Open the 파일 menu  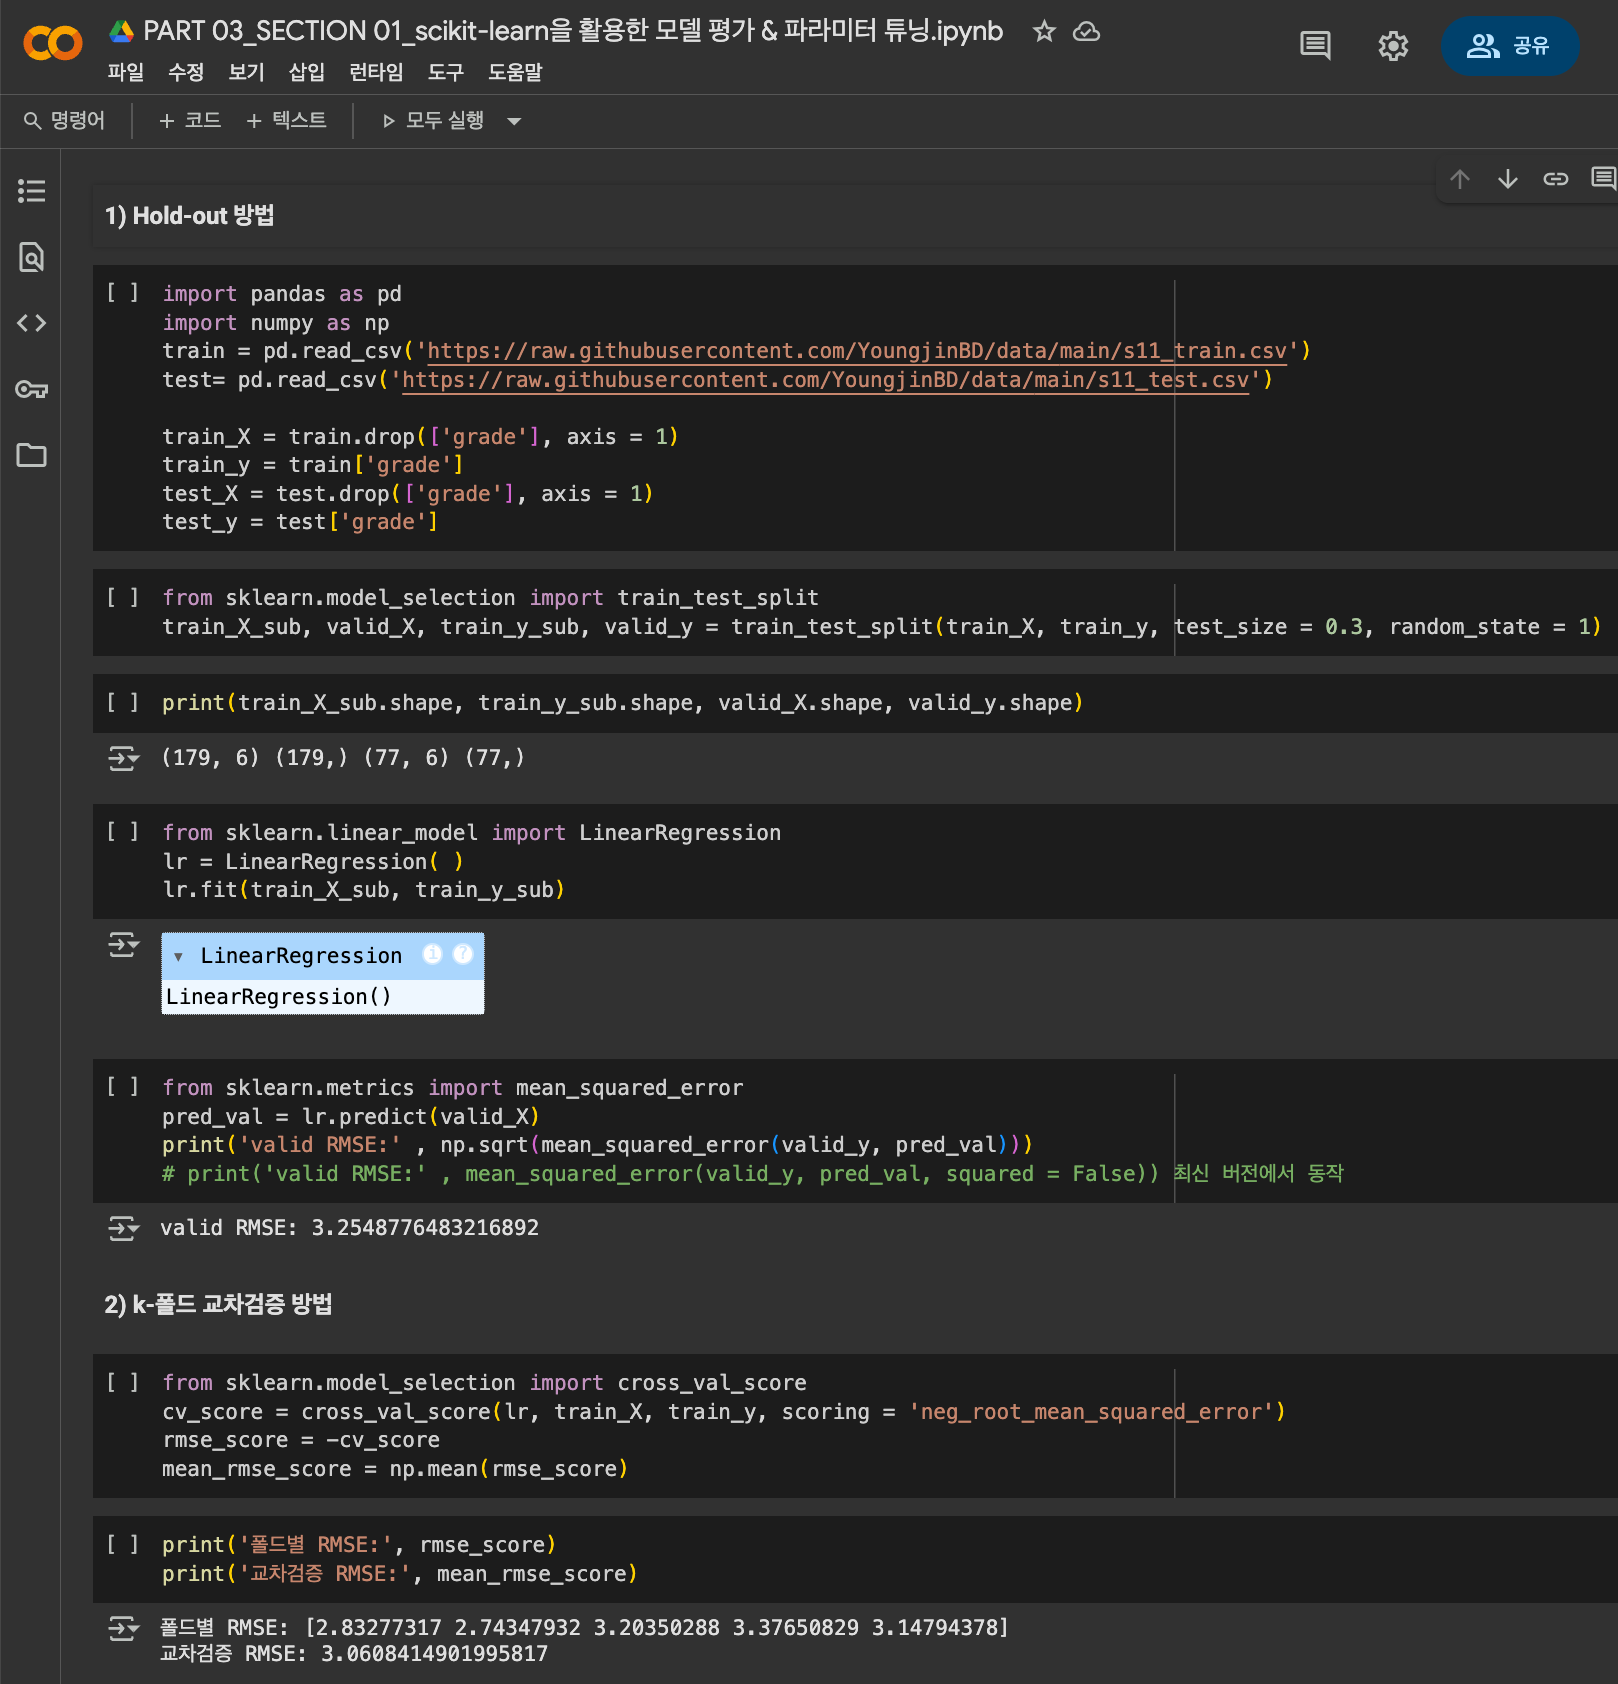pos(126,72)
